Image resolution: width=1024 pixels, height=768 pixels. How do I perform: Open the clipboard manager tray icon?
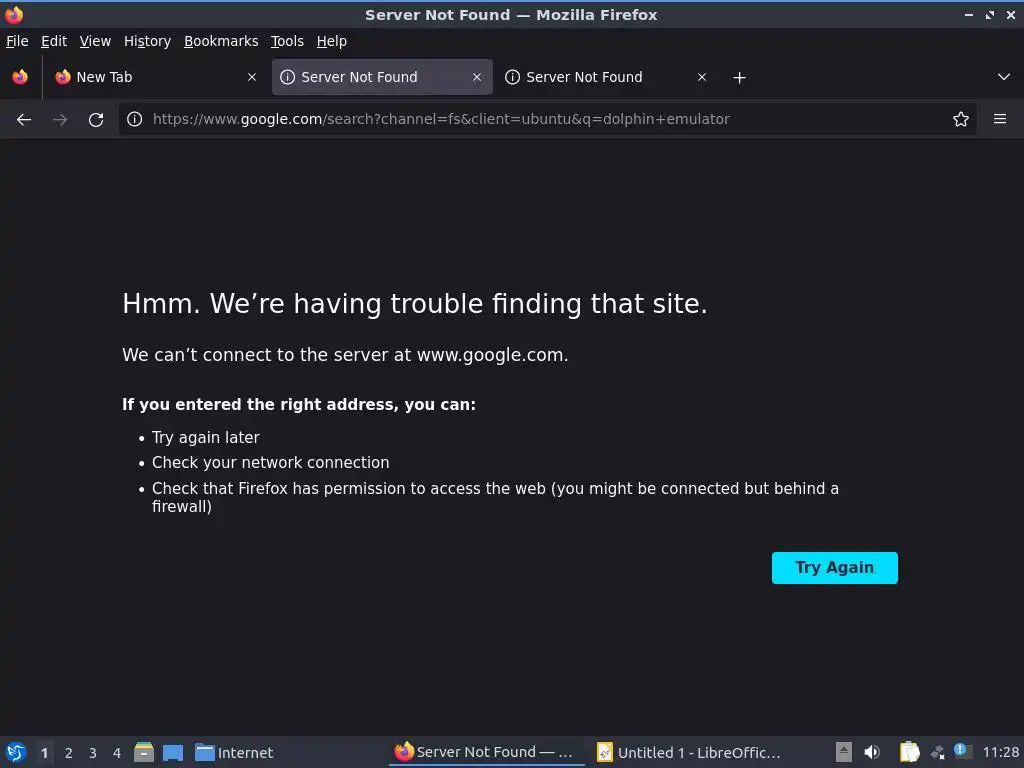909,752
